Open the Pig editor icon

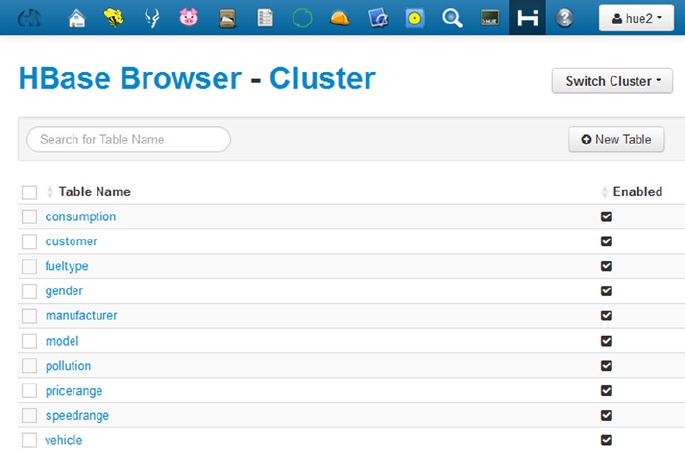pyautogui.click(x=189, y=18)
